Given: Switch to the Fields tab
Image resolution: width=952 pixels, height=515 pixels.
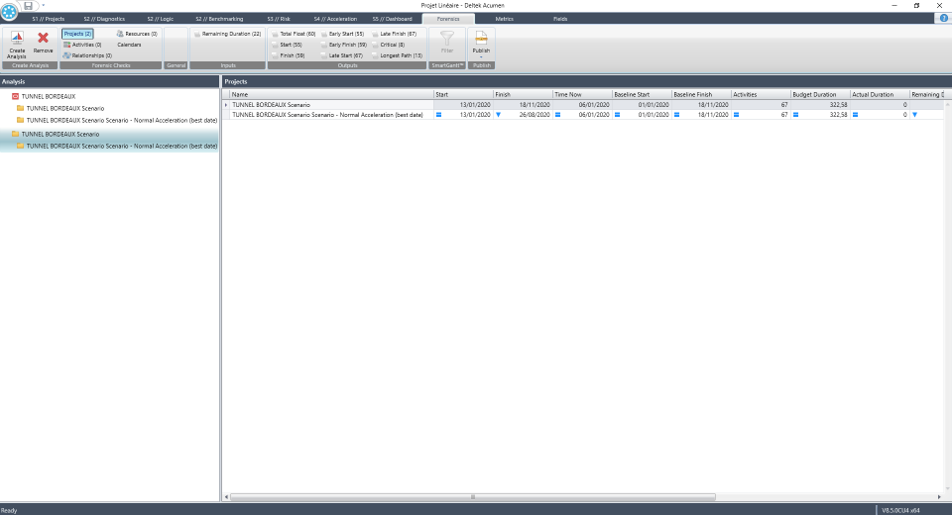Looking at the screenshot, I should [x=560, y=19].
